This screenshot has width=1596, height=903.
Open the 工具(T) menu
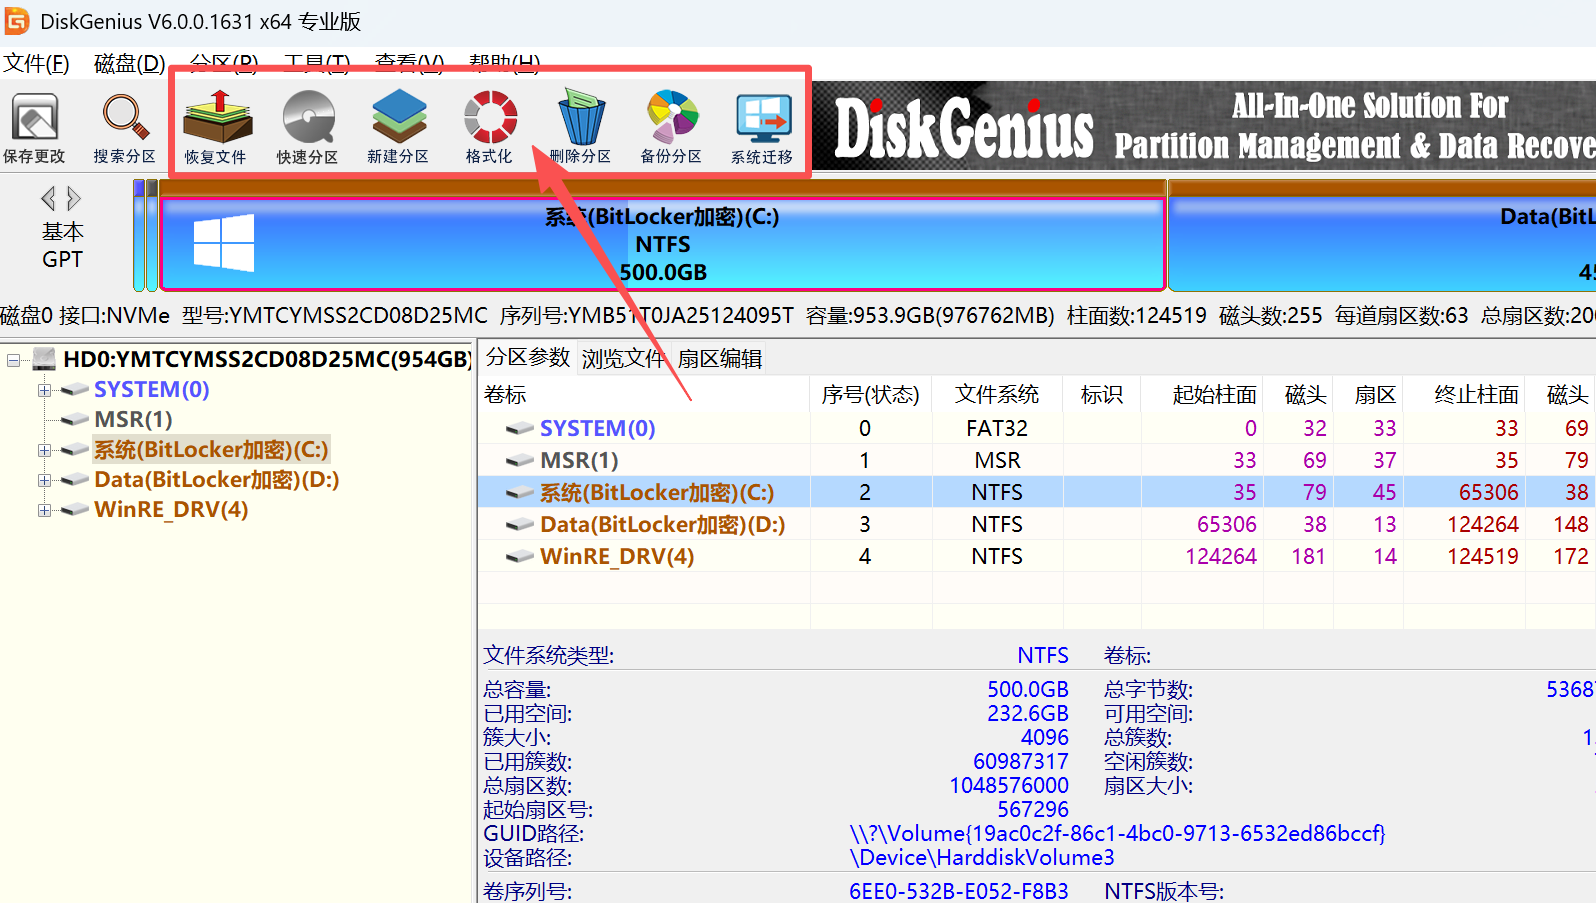pos(317,62)
